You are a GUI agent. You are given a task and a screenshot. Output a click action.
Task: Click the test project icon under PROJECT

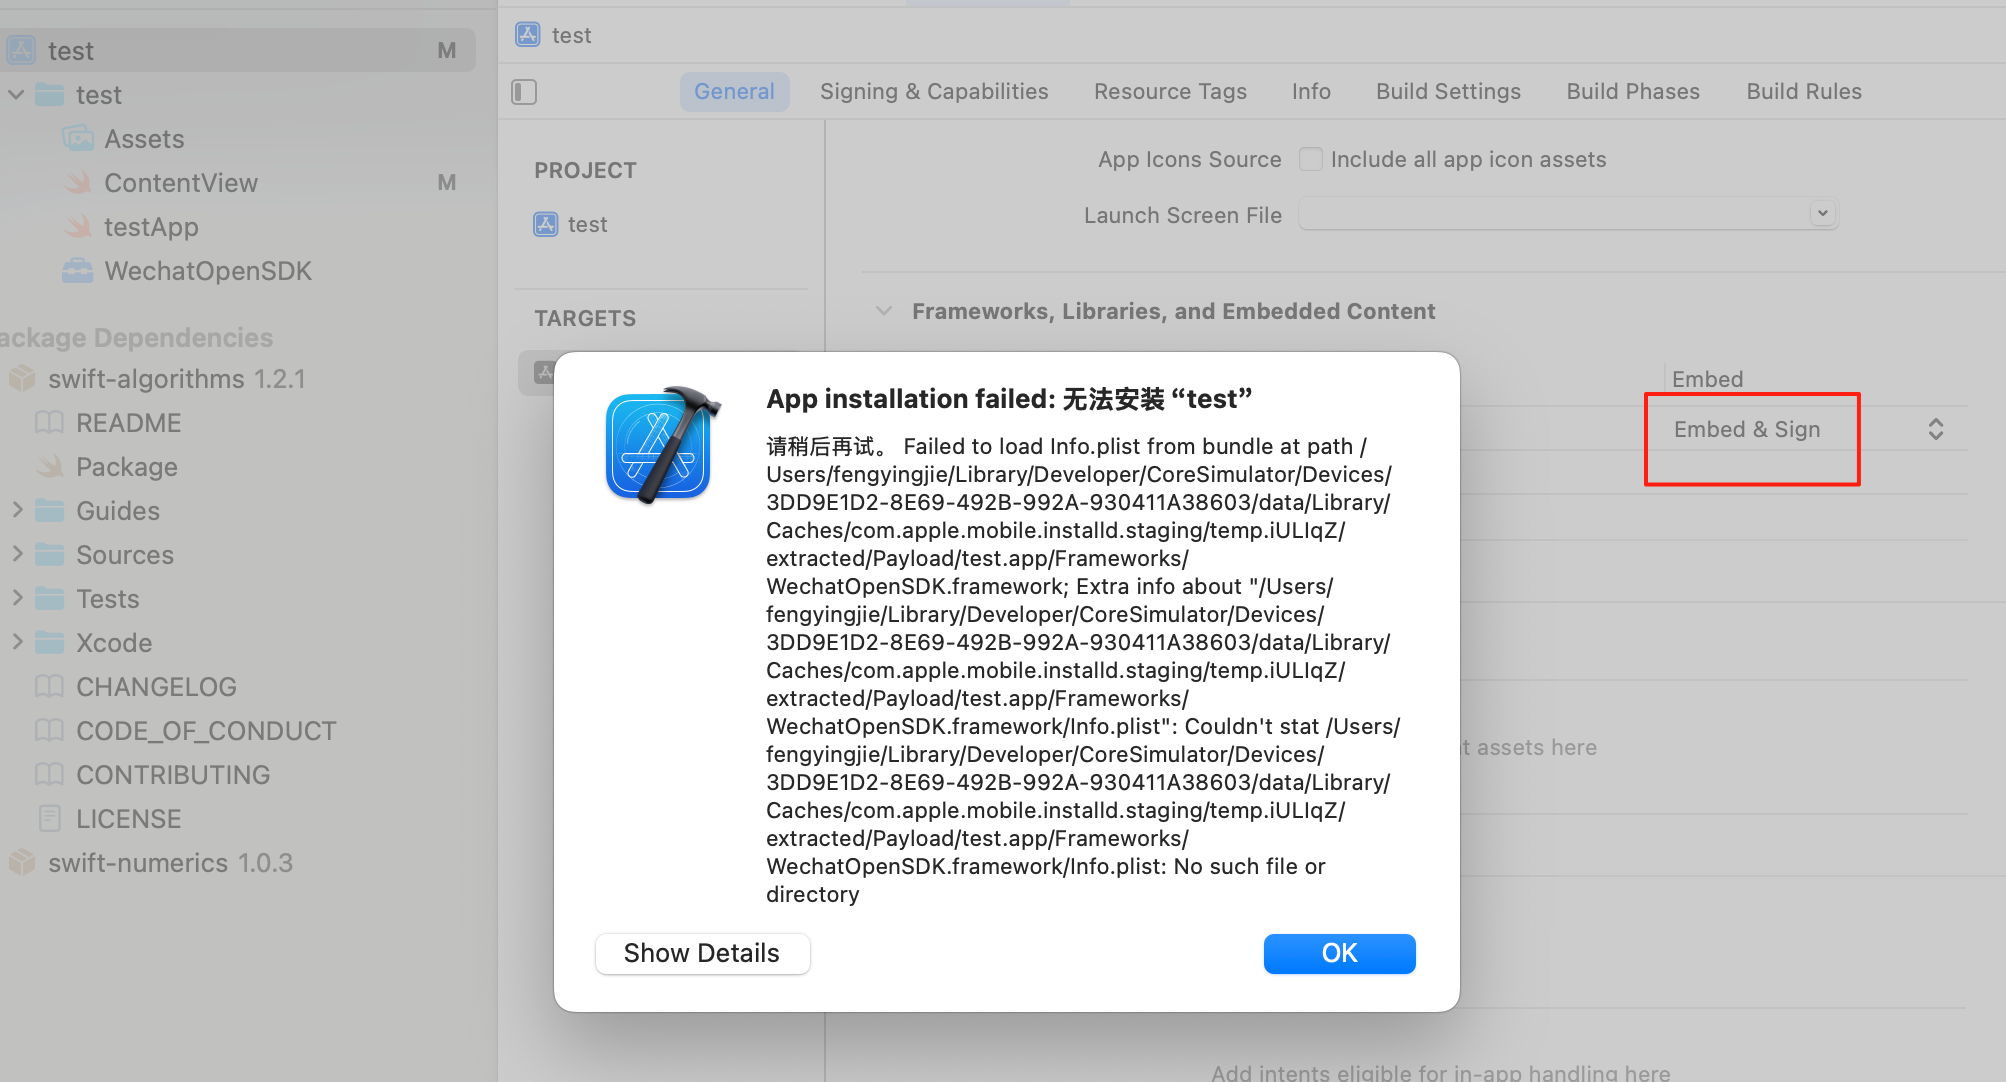click(545, 224)
